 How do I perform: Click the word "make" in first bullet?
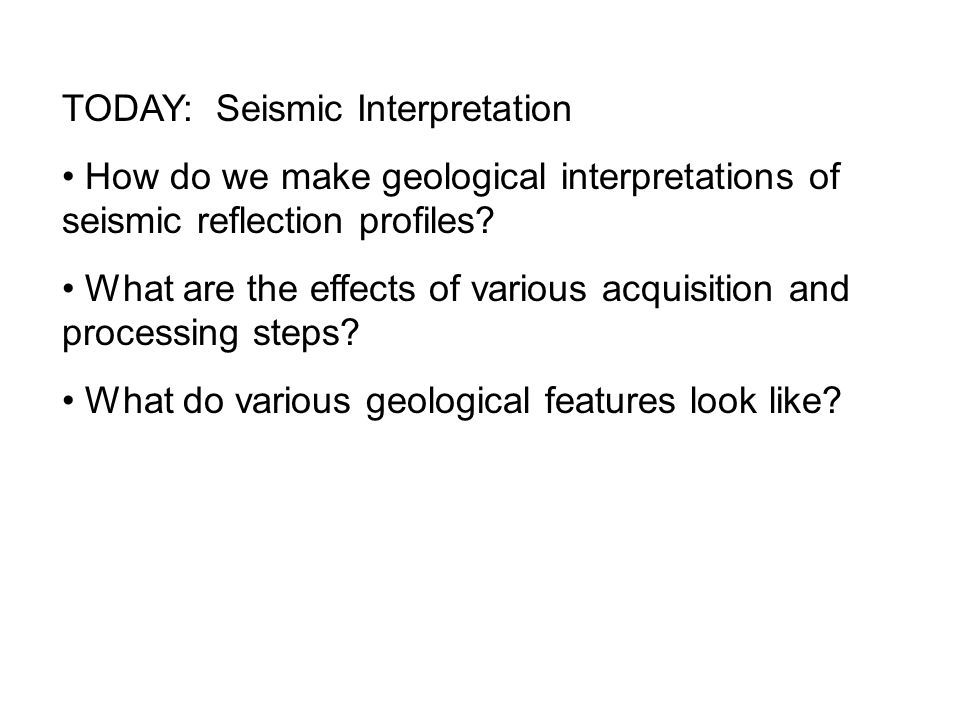(x=325, y=176)
